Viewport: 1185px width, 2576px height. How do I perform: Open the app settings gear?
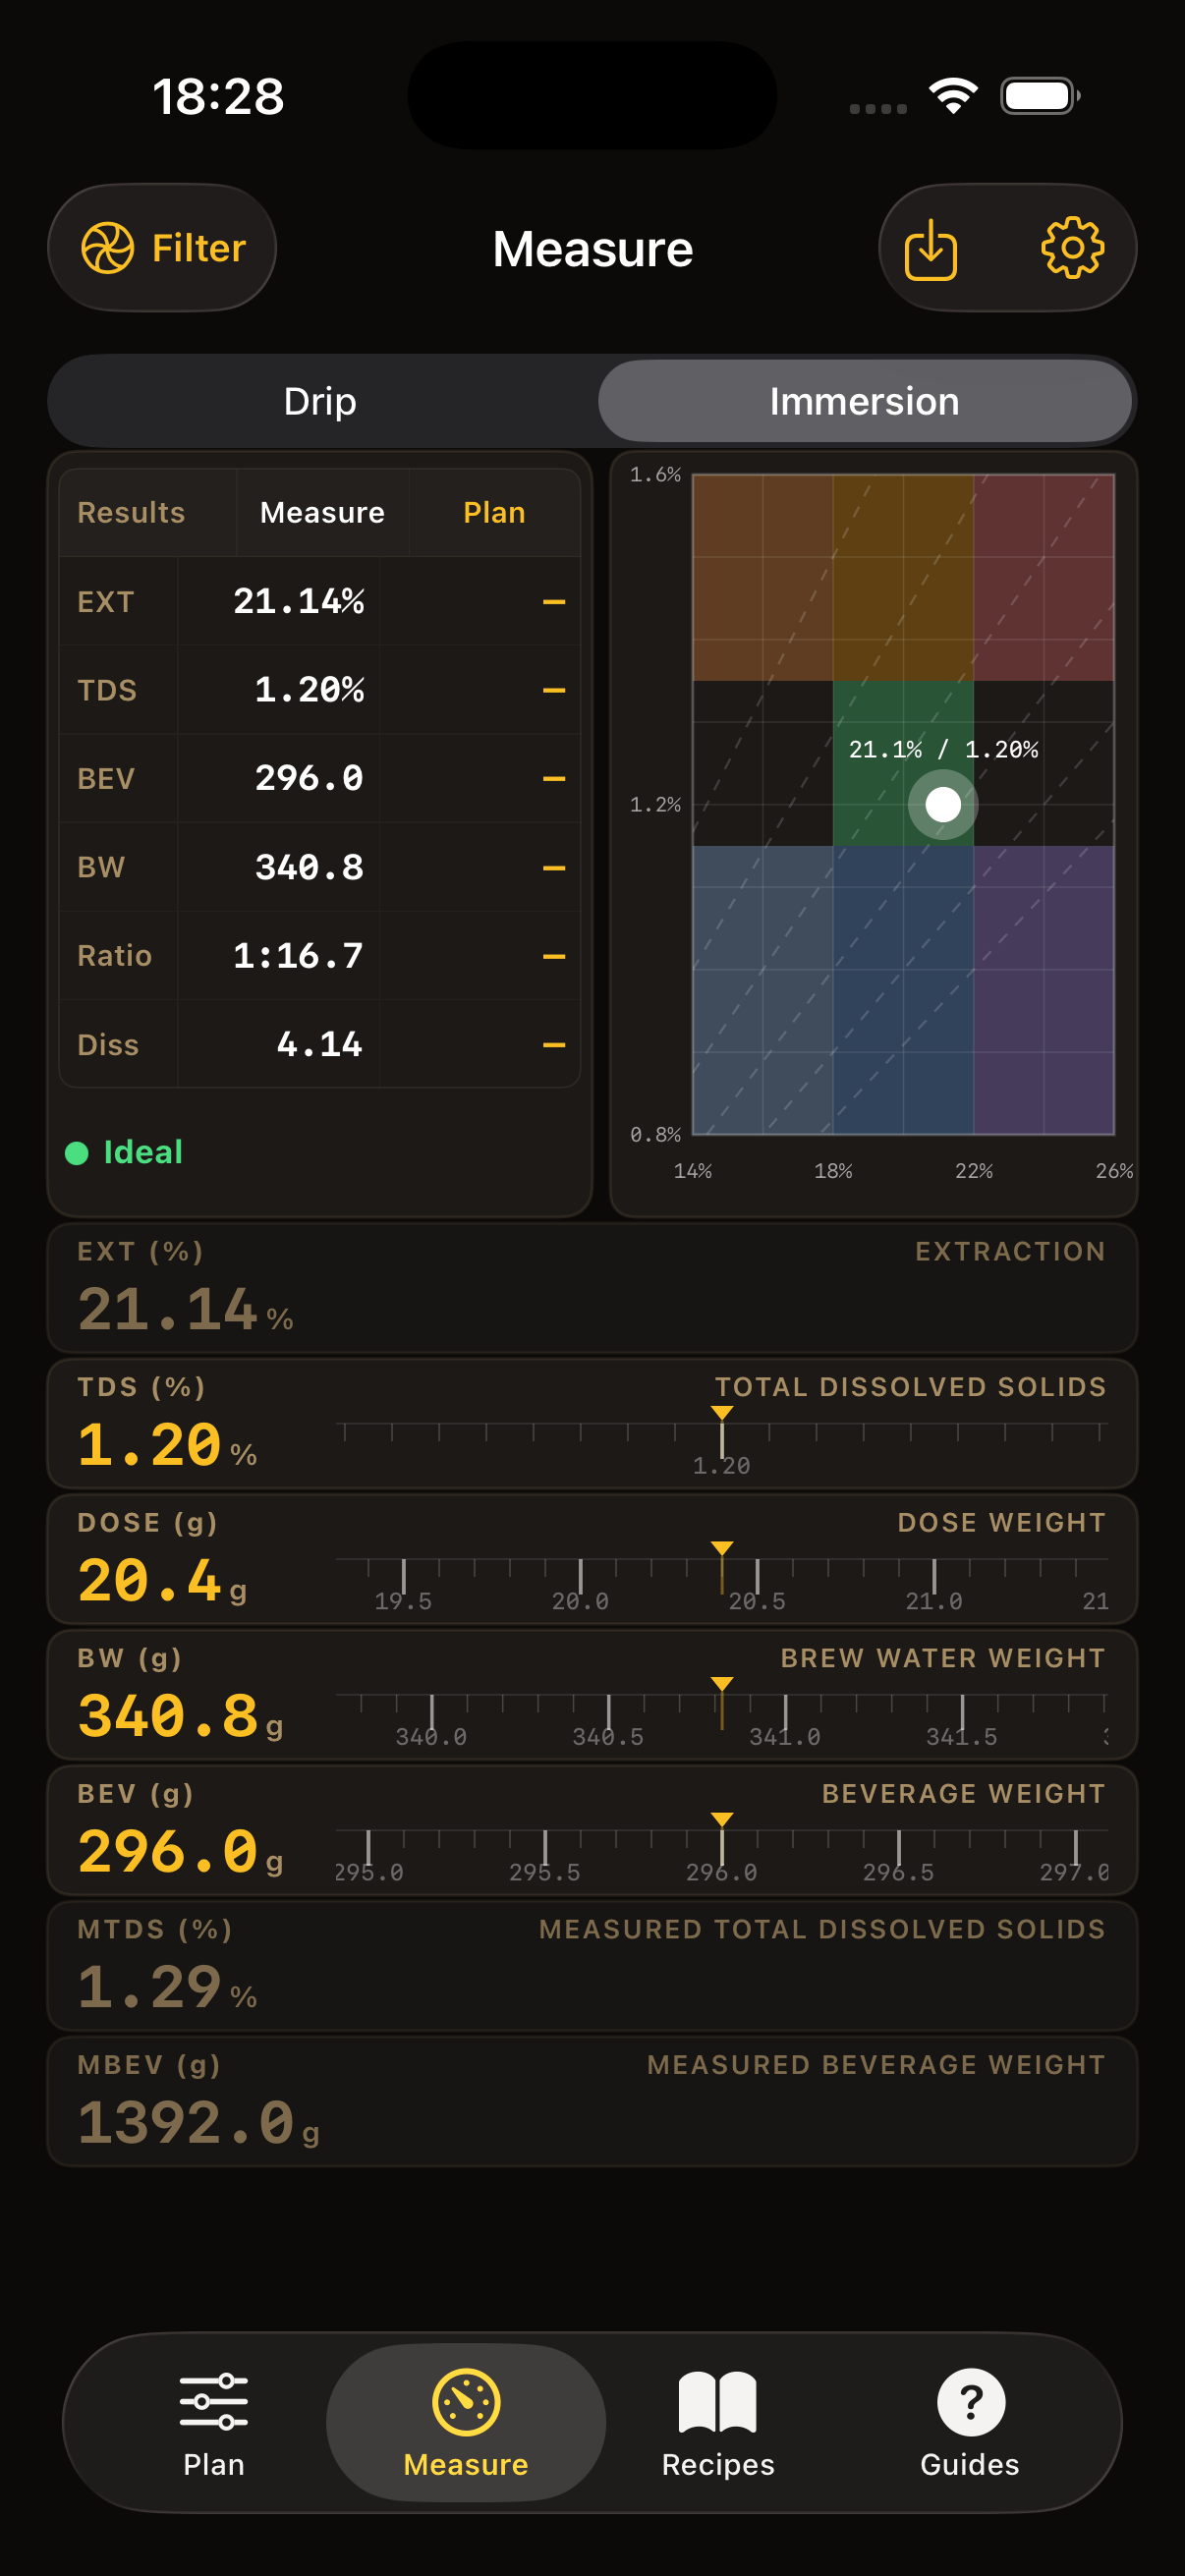[1072, 248]
